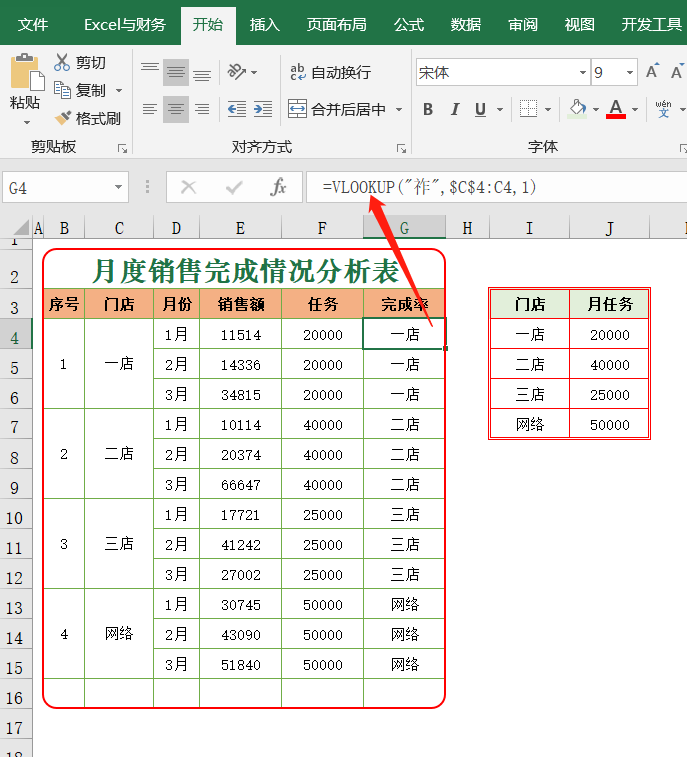The image size is (687, 757).
Task: Open the font name dropdown list
Action: (x=583, y=72)
